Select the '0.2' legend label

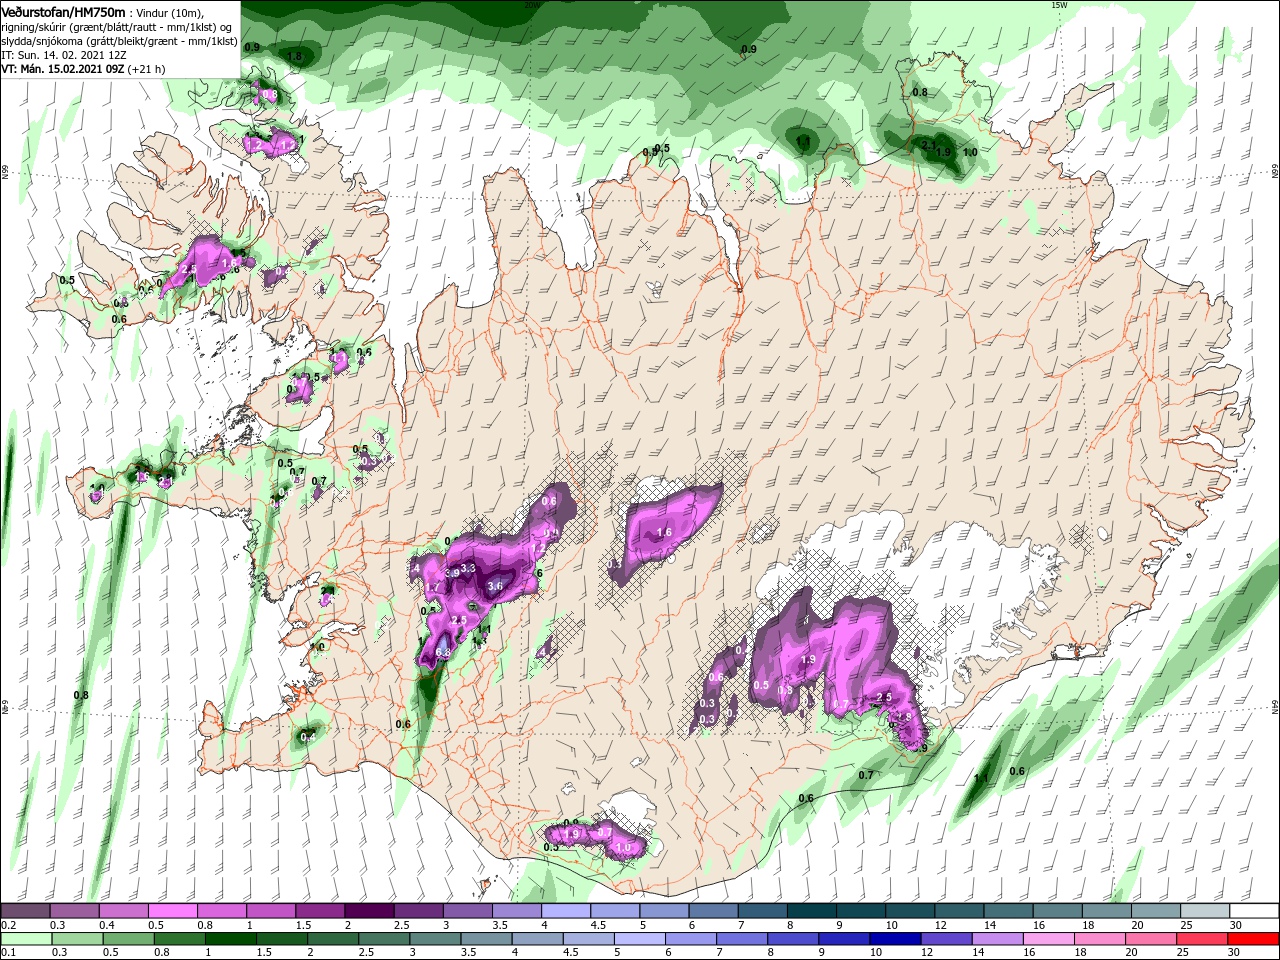click(9, 925)
